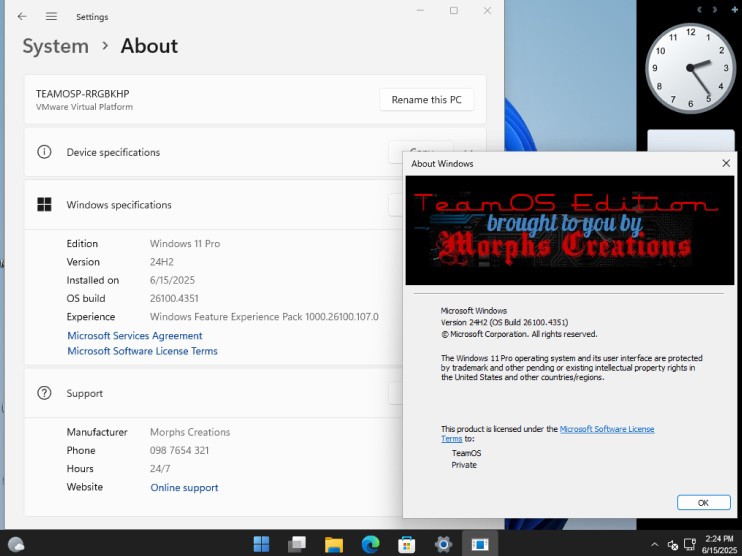This screenshot has height=556, width=742.
Task: Go back with the Settings back arrow
Action: coord(22,17)
